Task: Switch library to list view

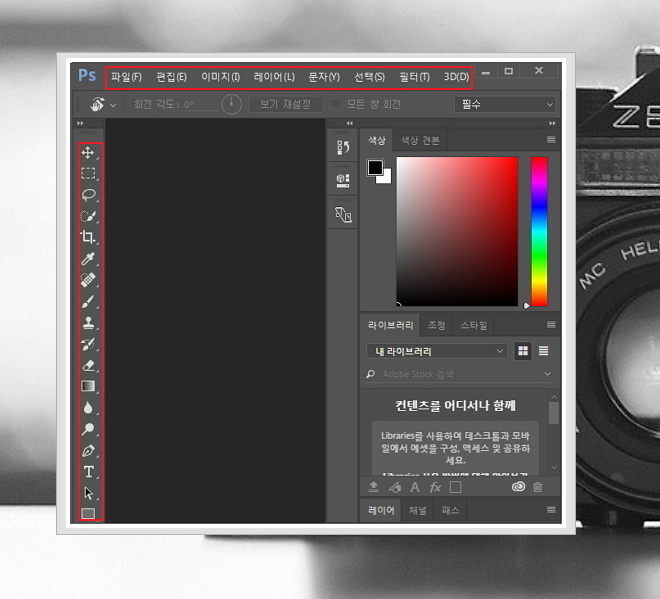Action: point(543,351)
